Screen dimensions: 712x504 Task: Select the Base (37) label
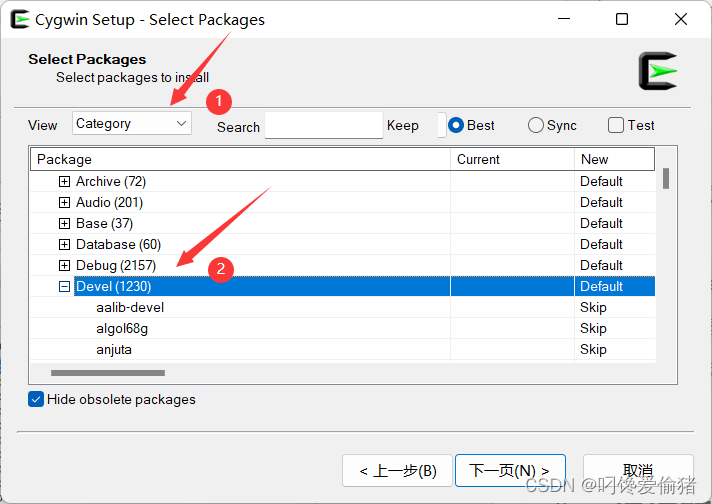(104, 223)
